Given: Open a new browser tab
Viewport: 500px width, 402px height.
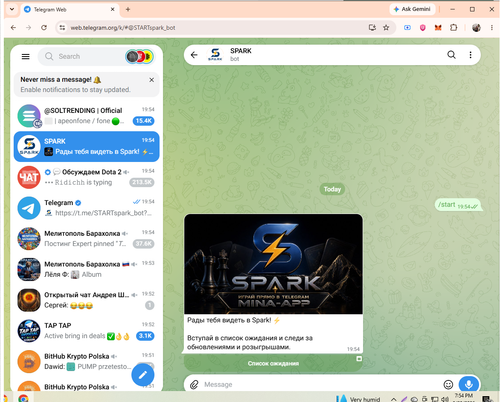Looking at the screenshot, I should pos(128,9).
